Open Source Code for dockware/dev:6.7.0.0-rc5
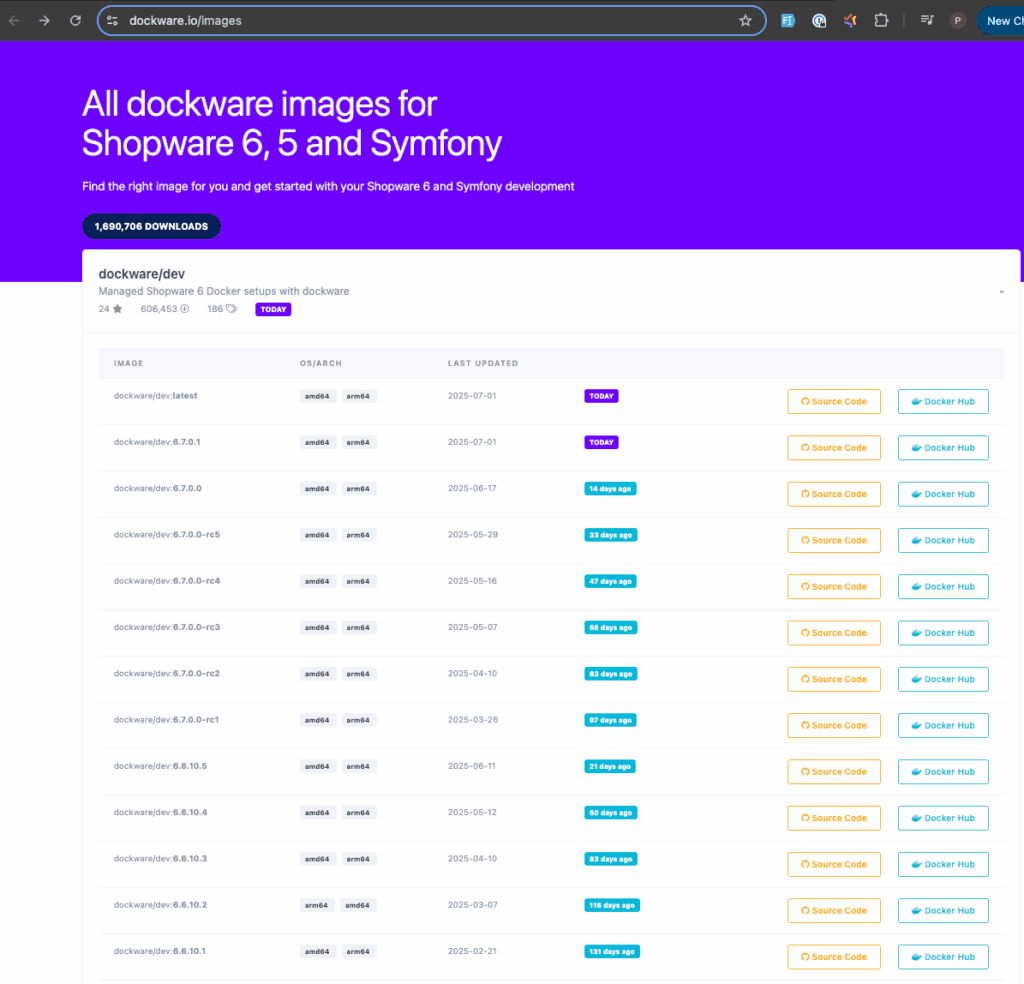Viewport: 1024px width, 984px height. (x=834, y=540)
